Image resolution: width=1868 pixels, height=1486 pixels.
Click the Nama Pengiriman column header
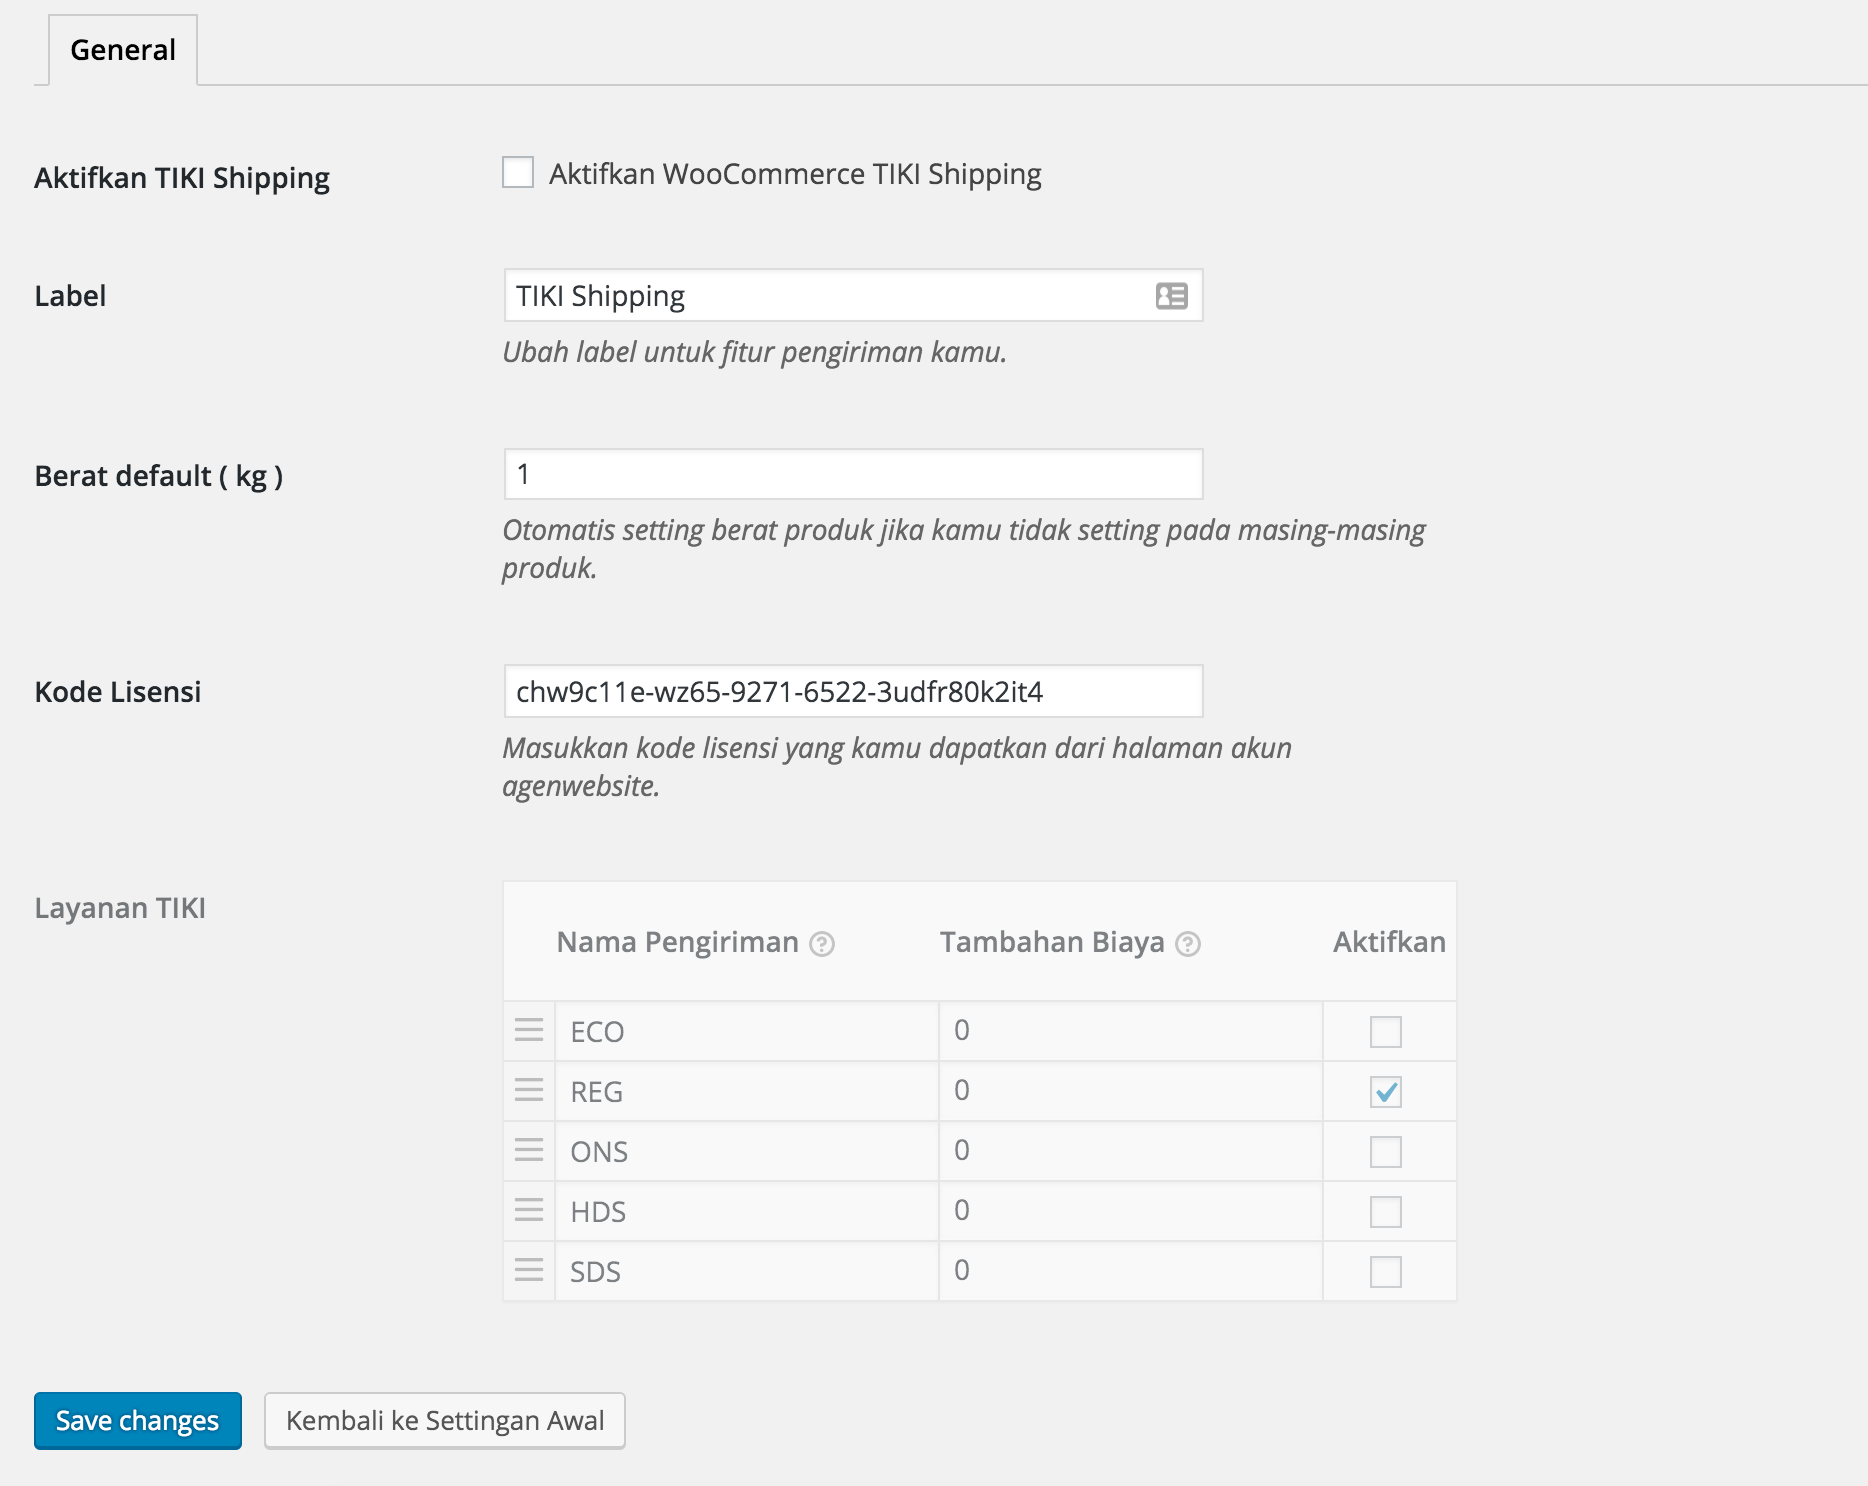click(x=677, y=943)
